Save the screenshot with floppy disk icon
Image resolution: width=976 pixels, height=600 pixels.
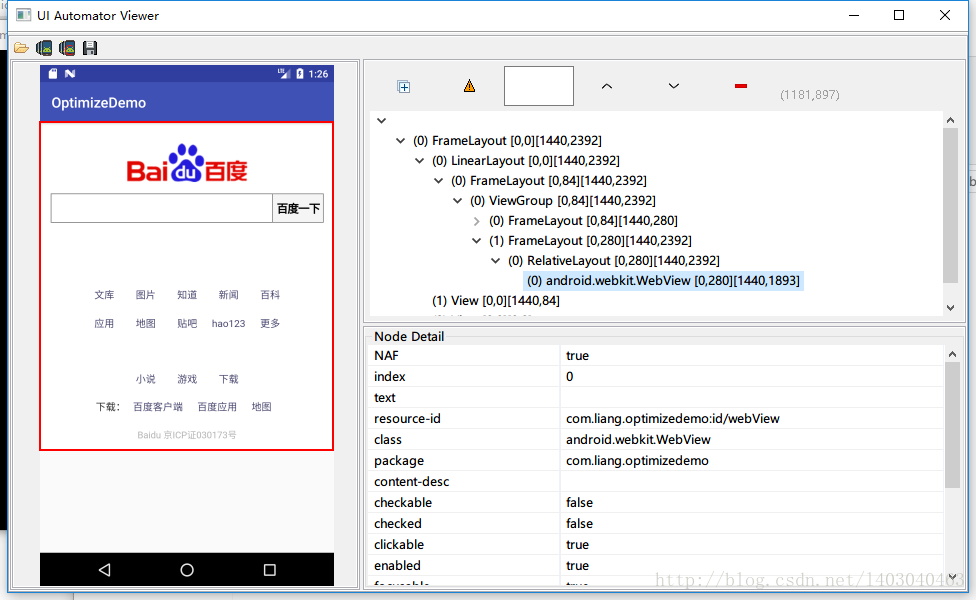(x=90, y=48)
